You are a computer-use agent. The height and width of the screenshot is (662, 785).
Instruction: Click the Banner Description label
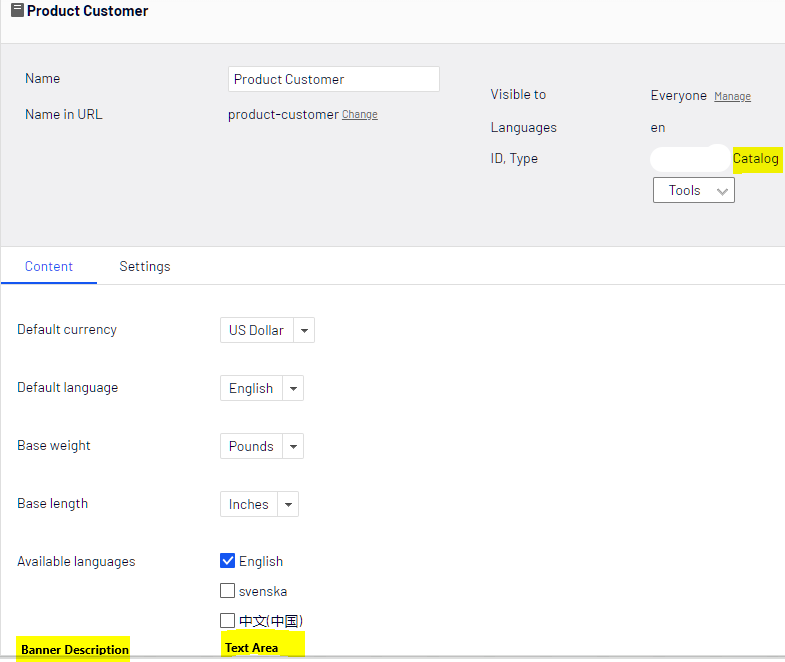pyautogui.click(x=74, y=650)
